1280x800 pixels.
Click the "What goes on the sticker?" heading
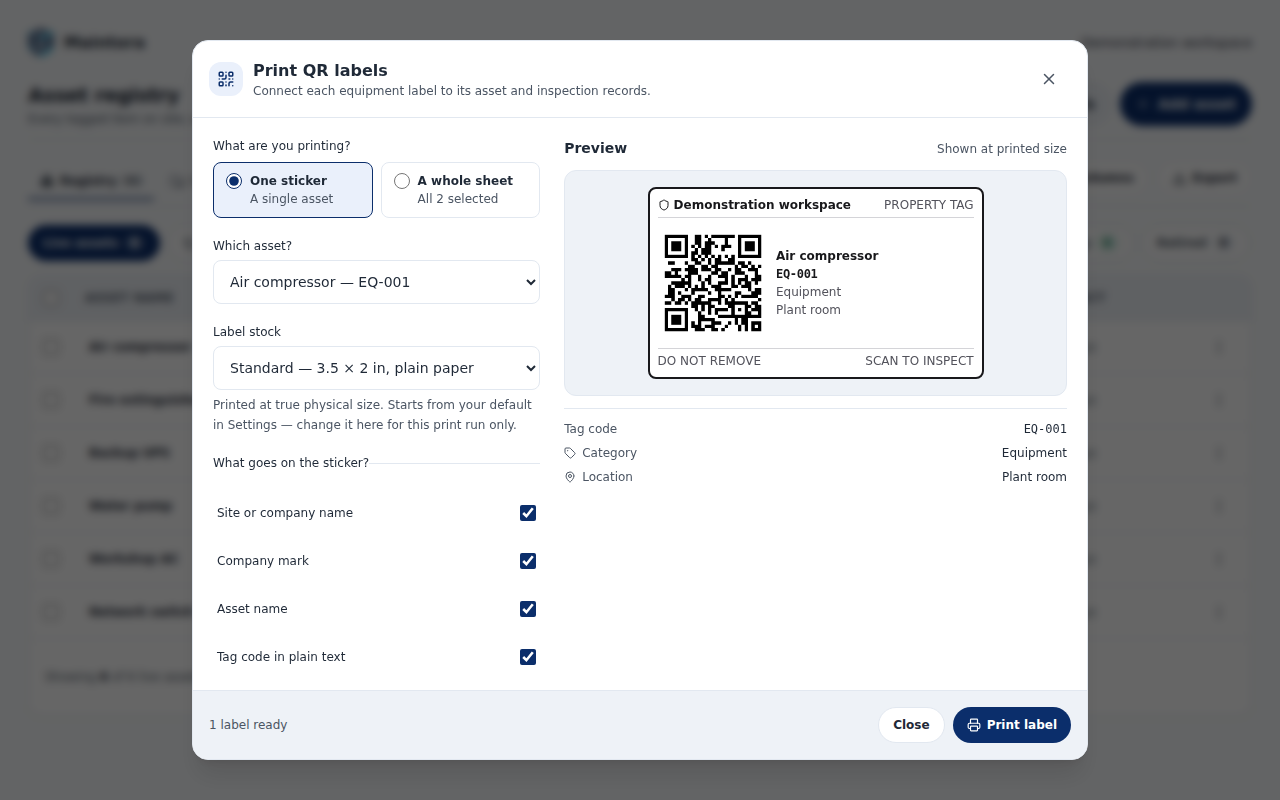tap(291, 463)
